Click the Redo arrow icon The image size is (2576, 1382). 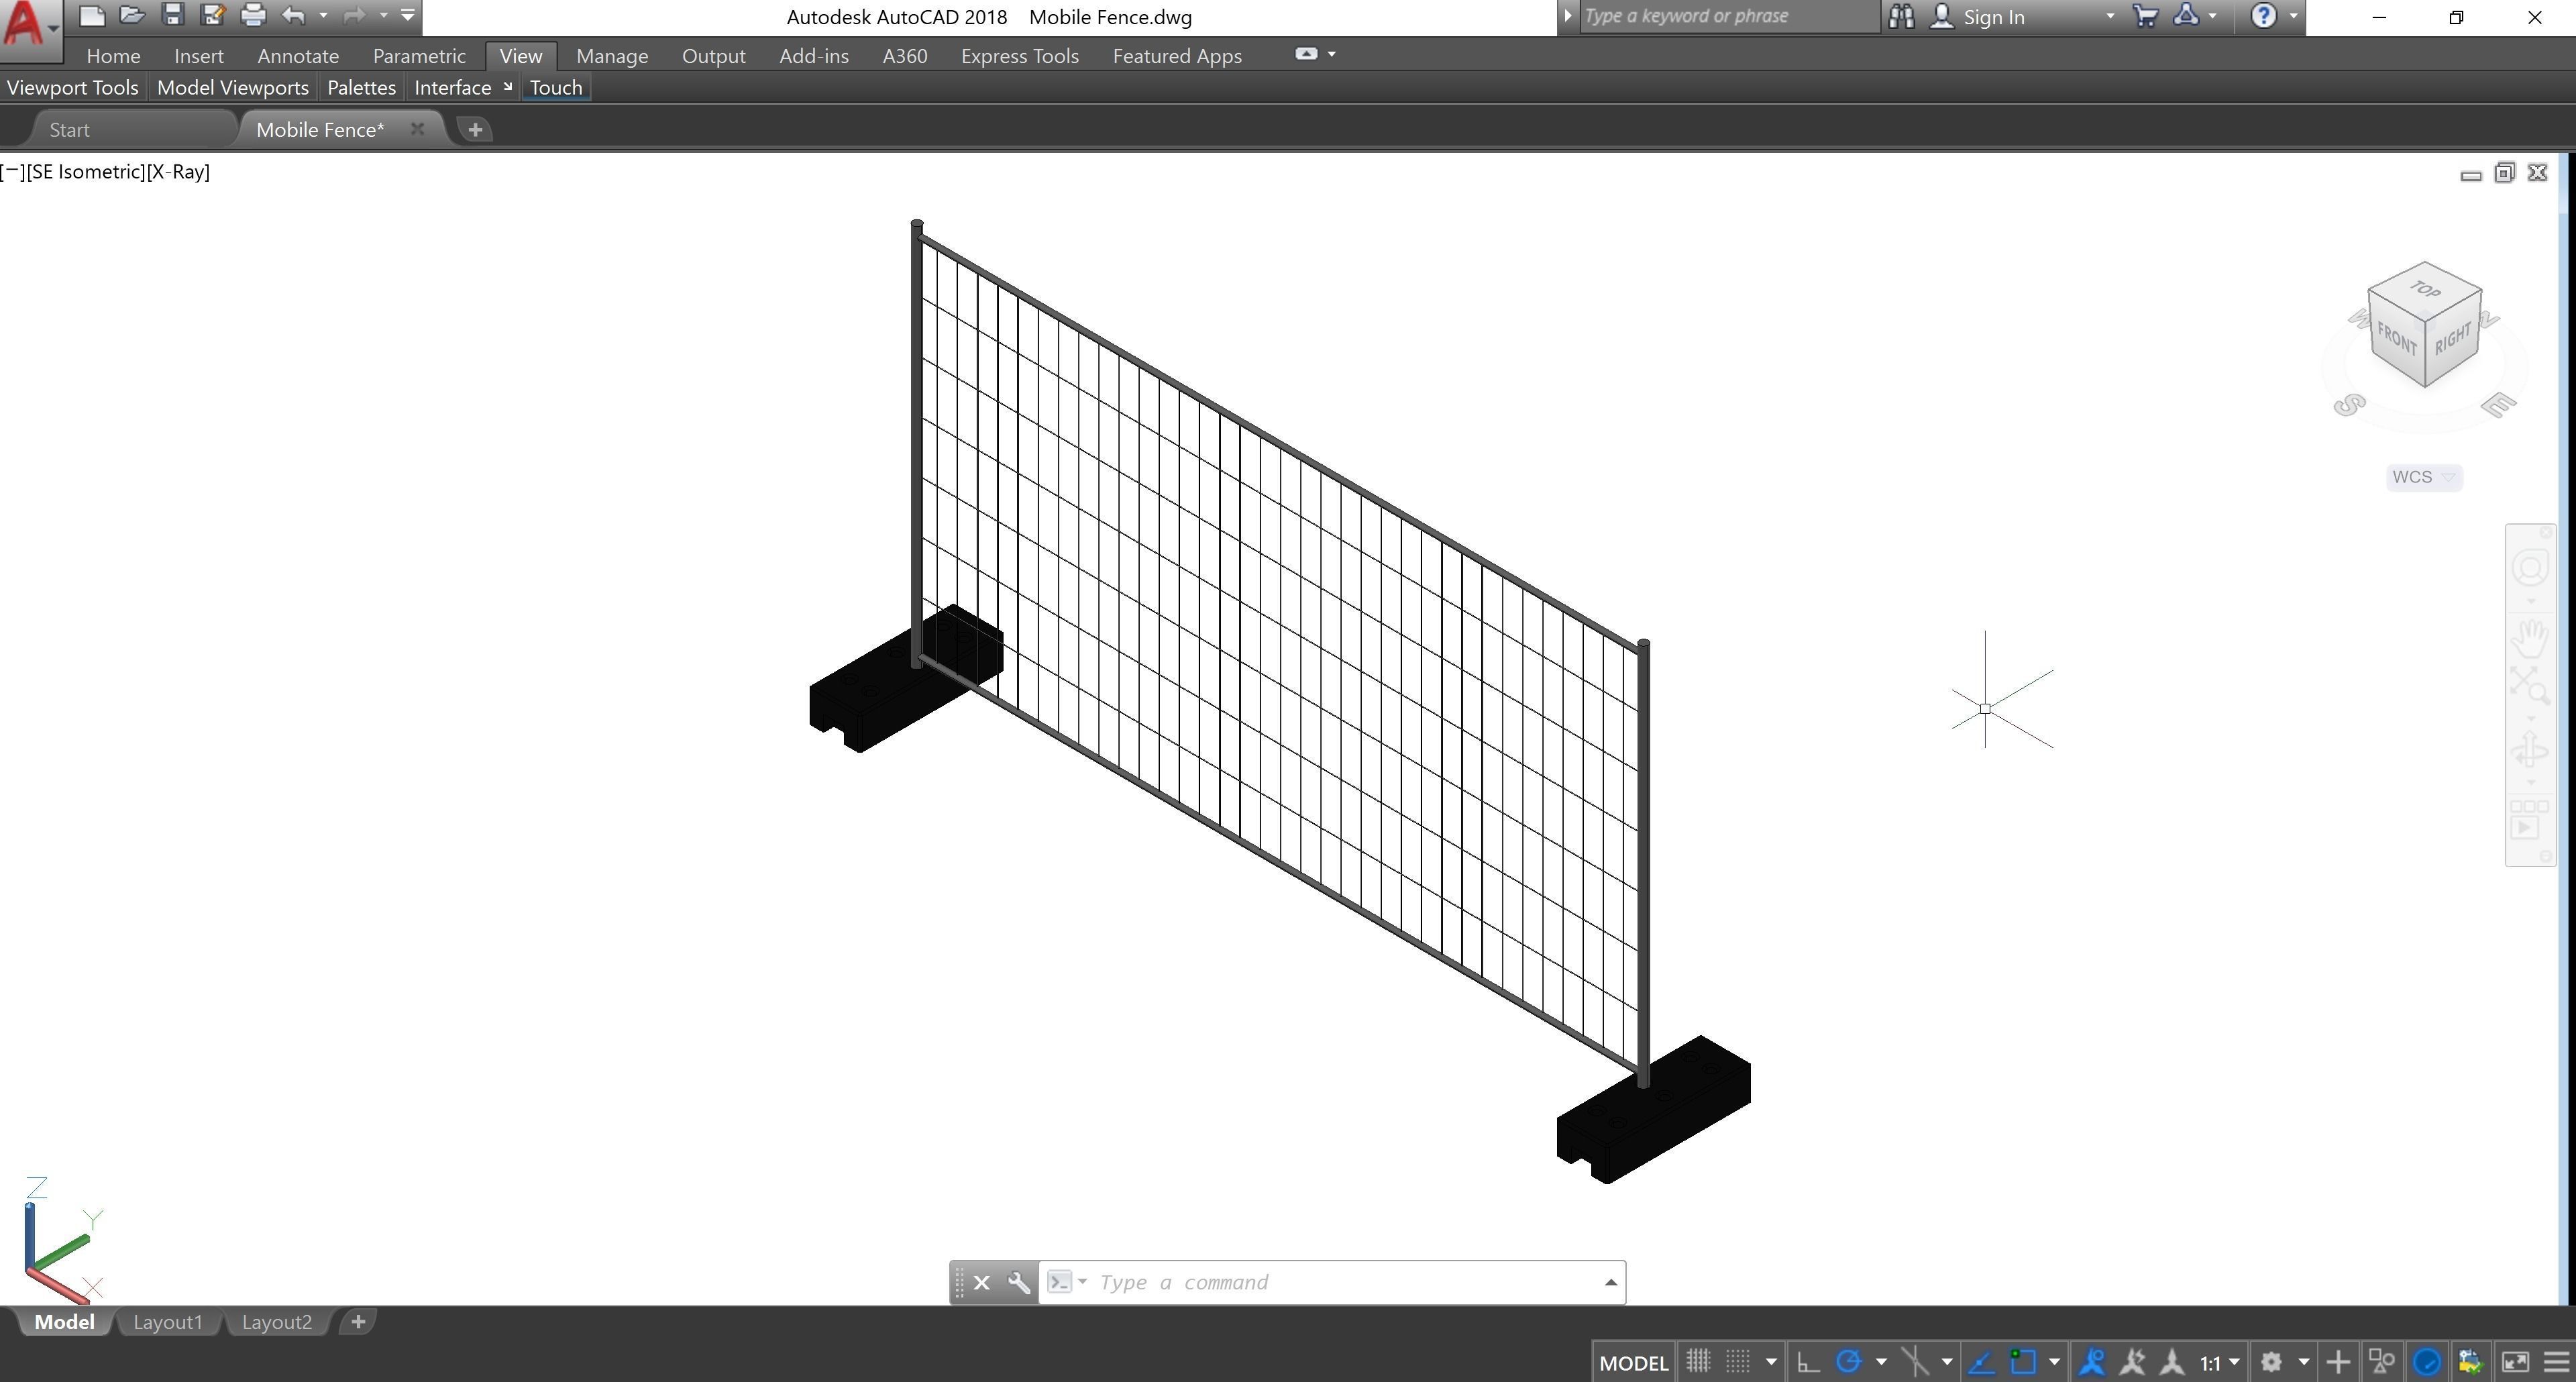[x=354, y=15]
